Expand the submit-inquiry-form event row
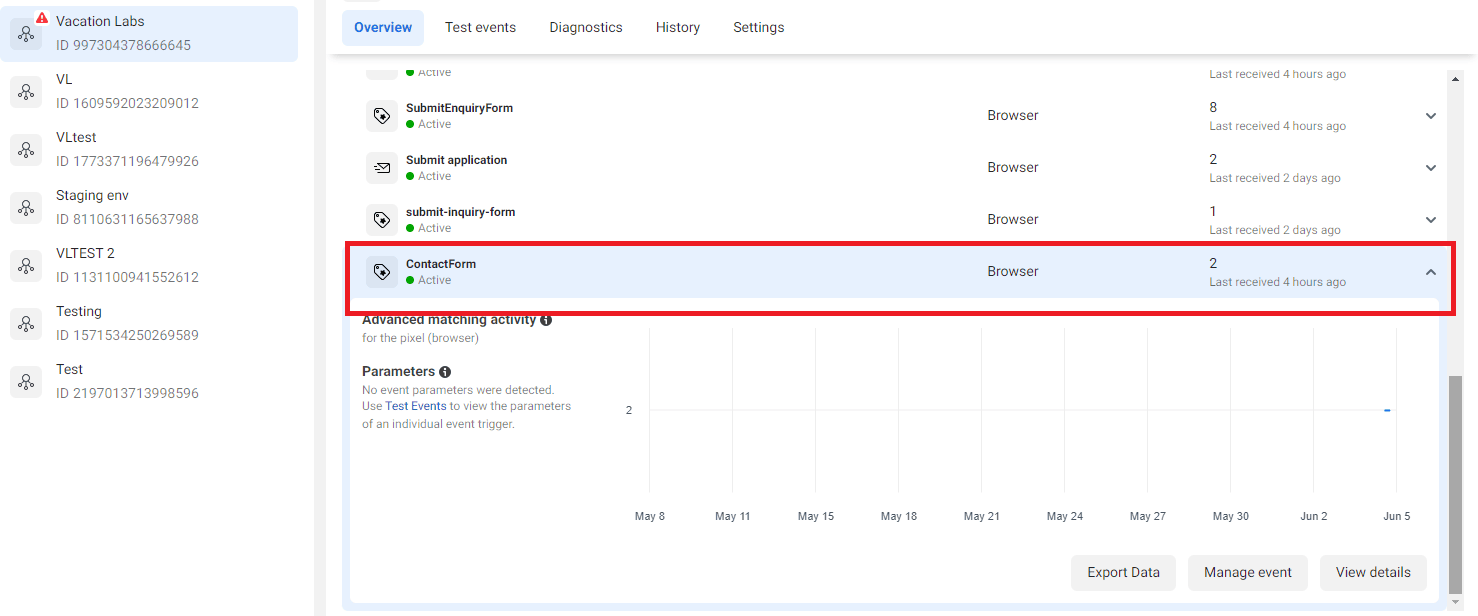This screenshot has width=1478, height=616. pos(1431,220)
